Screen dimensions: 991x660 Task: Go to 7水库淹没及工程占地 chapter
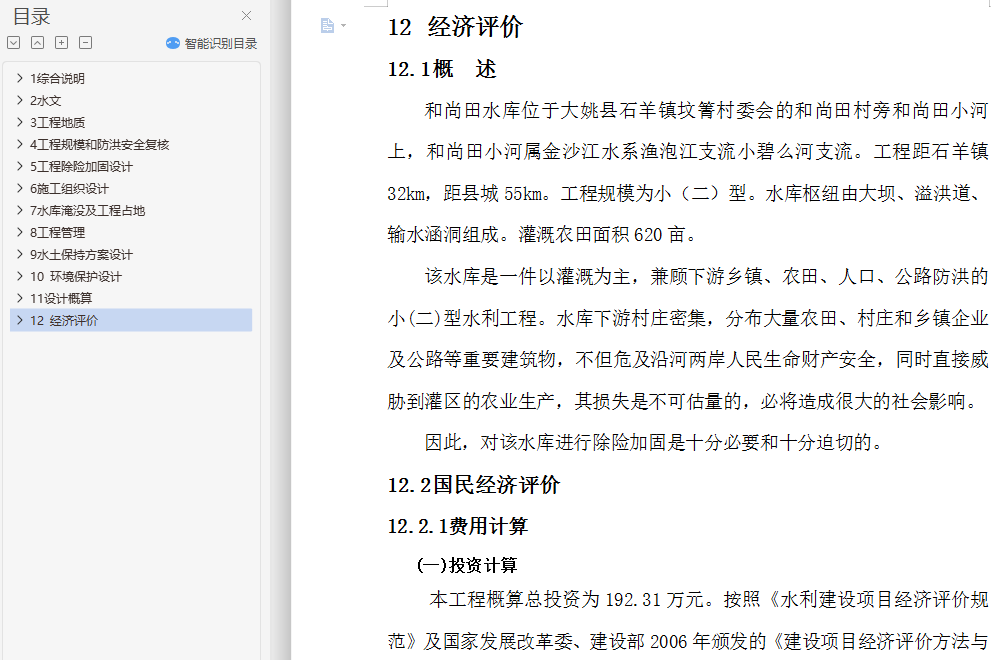coord(88,211)
